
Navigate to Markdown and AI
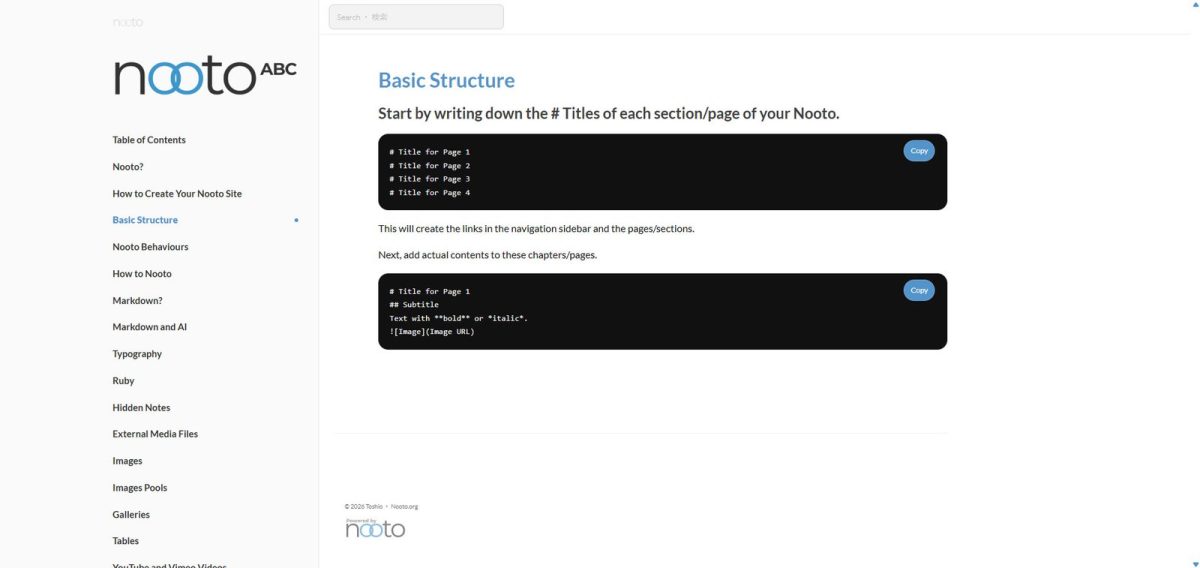[x=150, y=327]
